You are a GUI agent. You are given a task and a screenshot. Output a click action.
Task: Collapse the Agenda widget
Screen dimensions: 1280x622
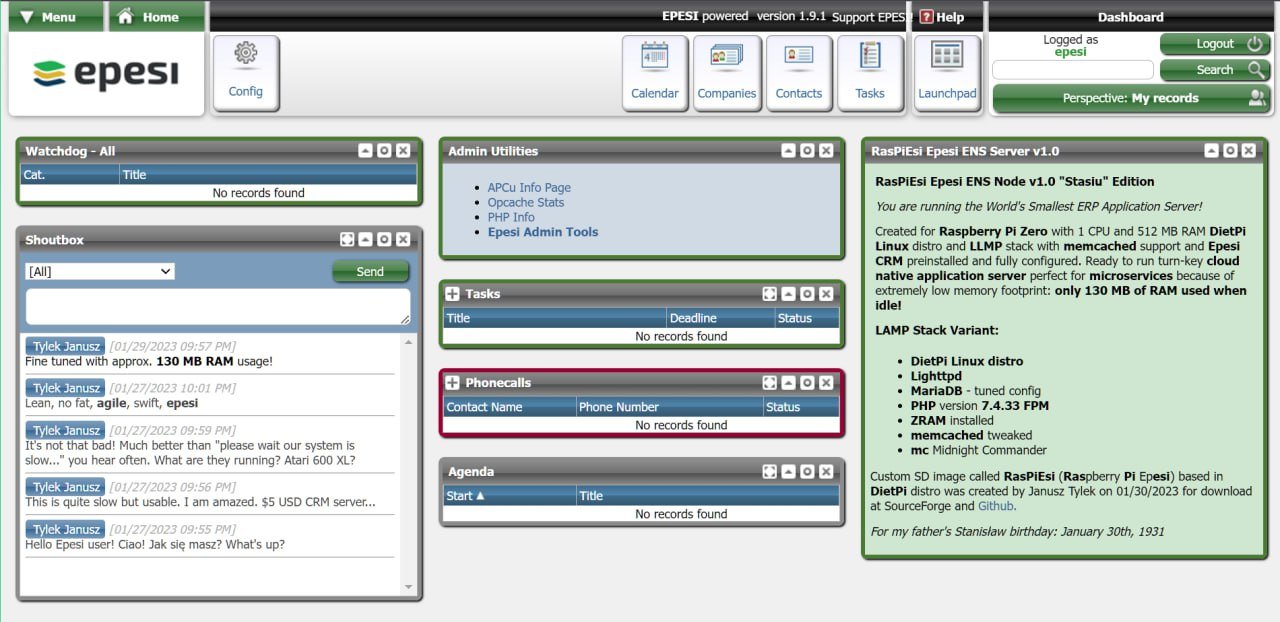[789, 471]
